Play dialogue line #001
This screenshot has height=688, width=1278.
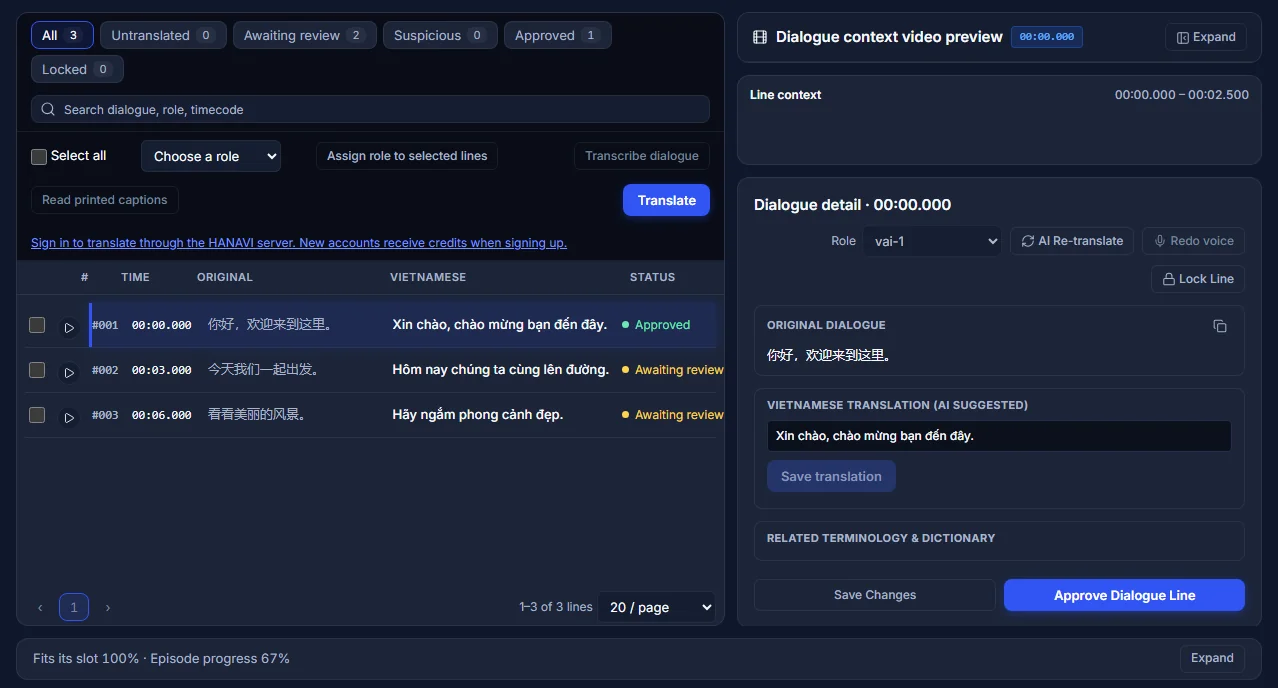[69, 327]
